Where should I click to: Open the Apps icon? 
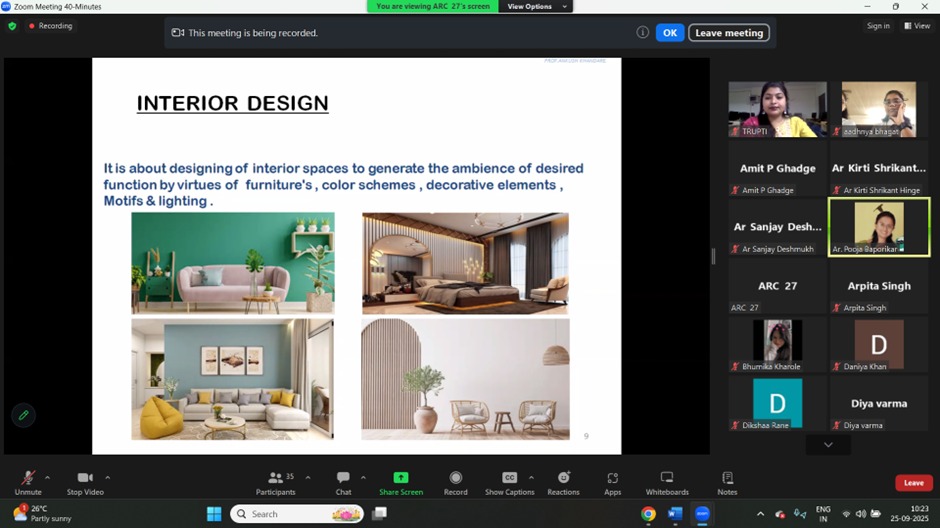click(x=612, y=478)
